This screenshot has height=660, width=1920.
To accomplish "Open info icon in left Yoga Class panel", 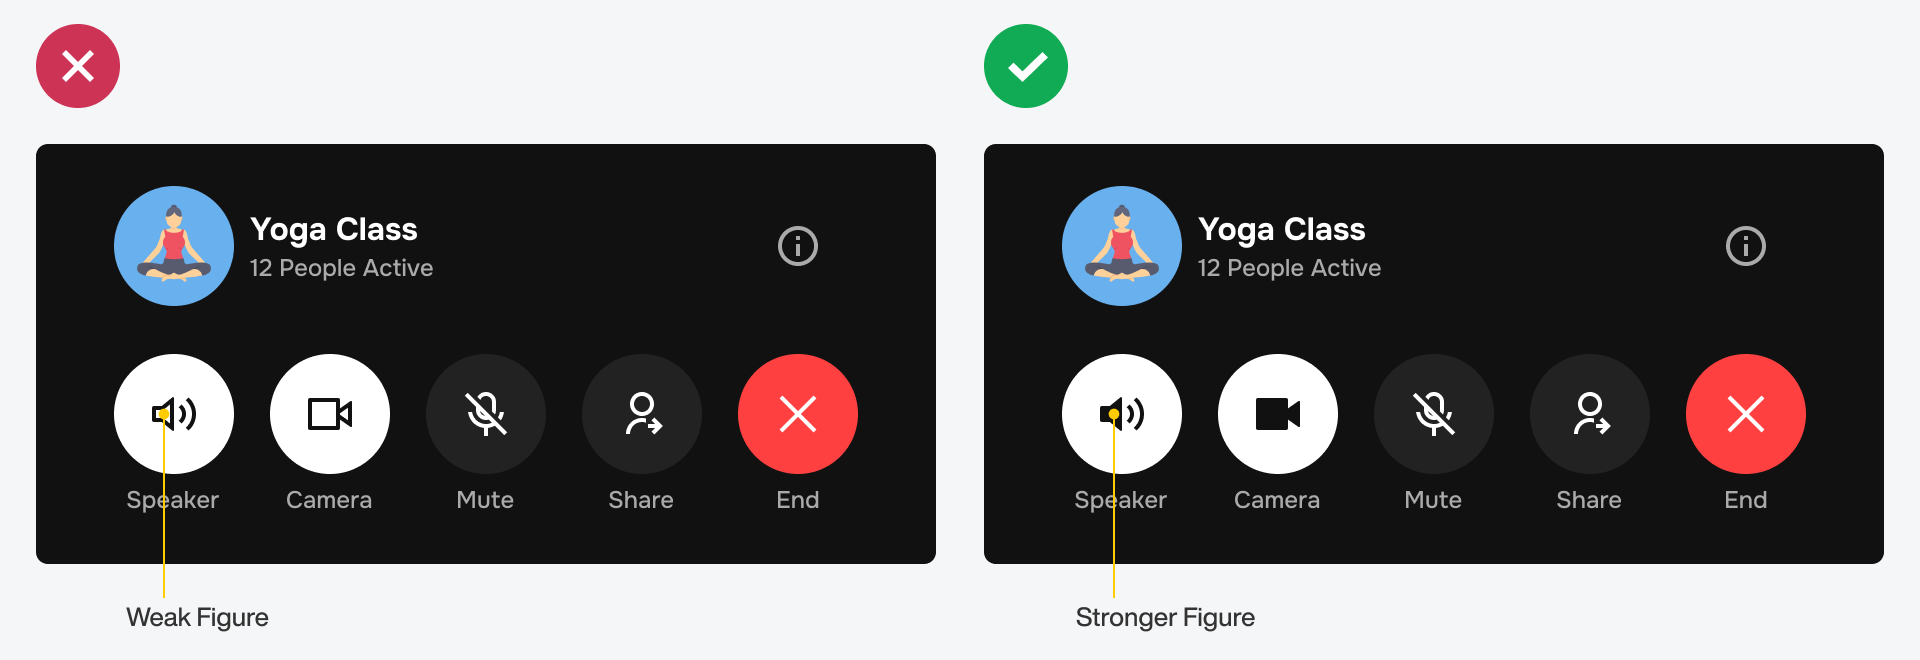I will point(798,246).
